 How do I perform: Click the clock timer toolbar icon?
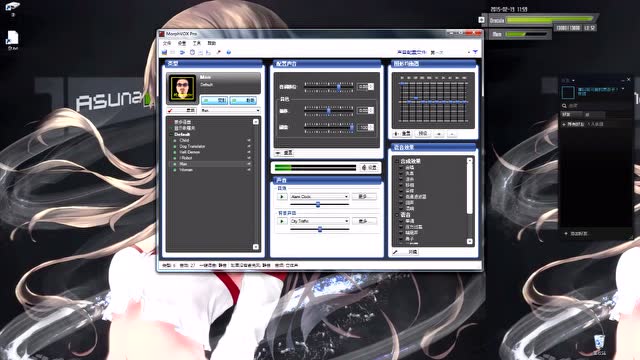tap(192, 52)
